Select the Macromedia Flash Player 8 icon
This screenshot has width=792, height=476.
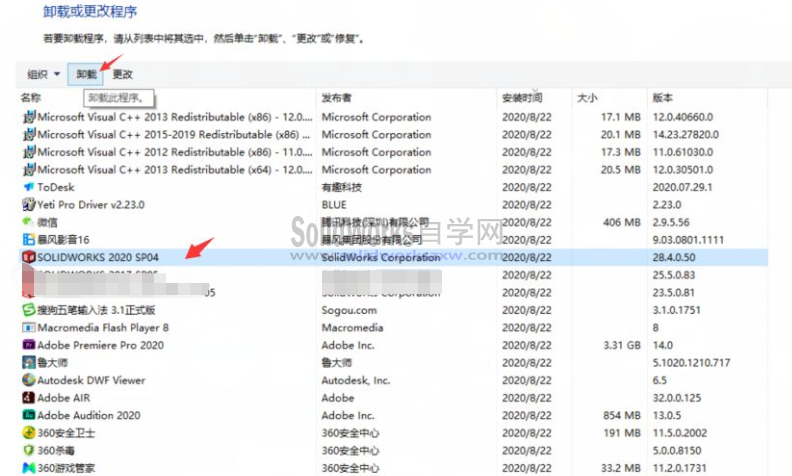pos(28,327)
